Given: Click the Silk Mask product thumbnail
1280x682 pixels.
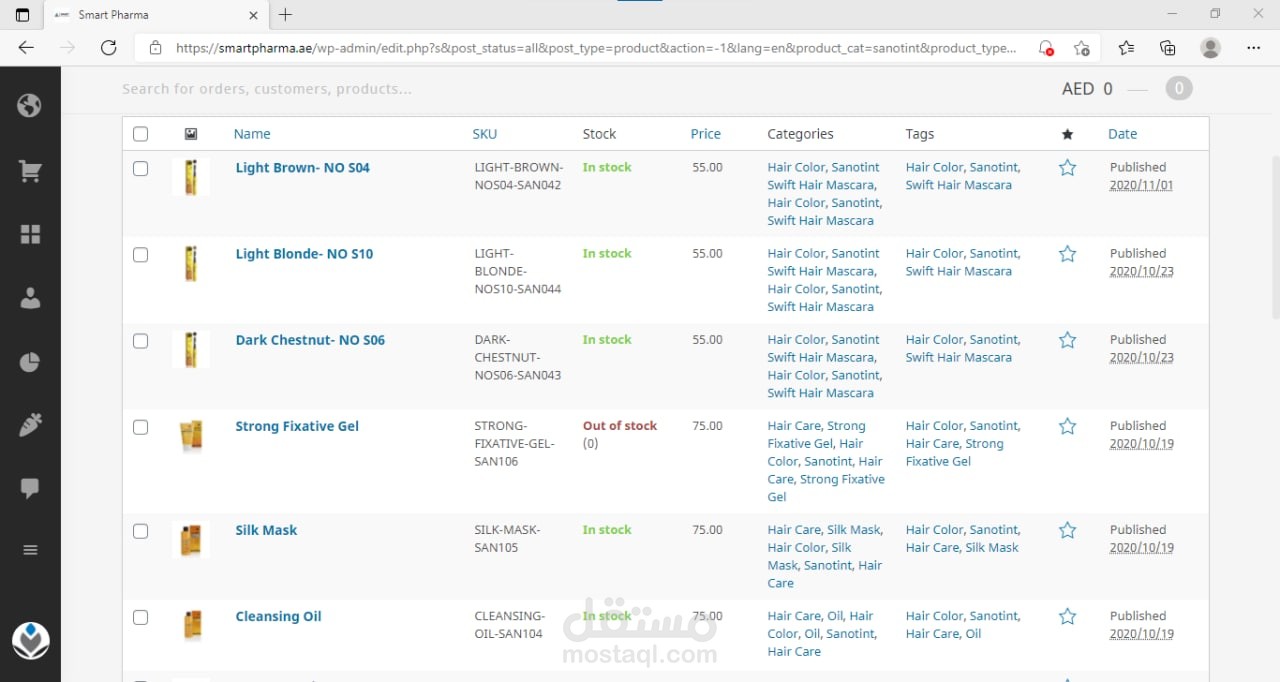Looking at the screenshot, I should click(191, 539).
